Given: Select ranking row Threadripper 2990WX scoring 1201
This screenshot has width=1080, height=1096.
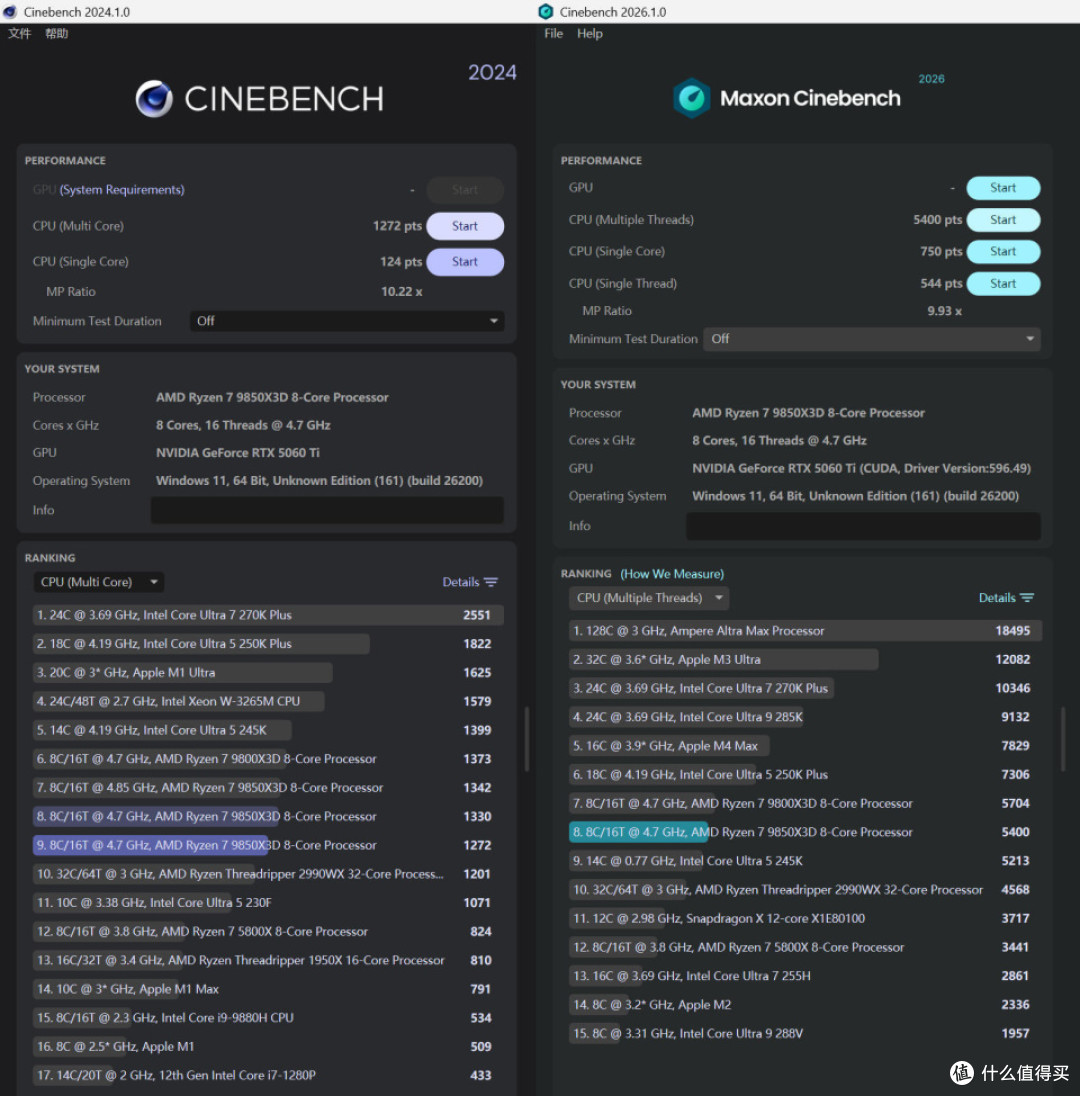Looking at the screenshot, I should (x=268, y=874).
